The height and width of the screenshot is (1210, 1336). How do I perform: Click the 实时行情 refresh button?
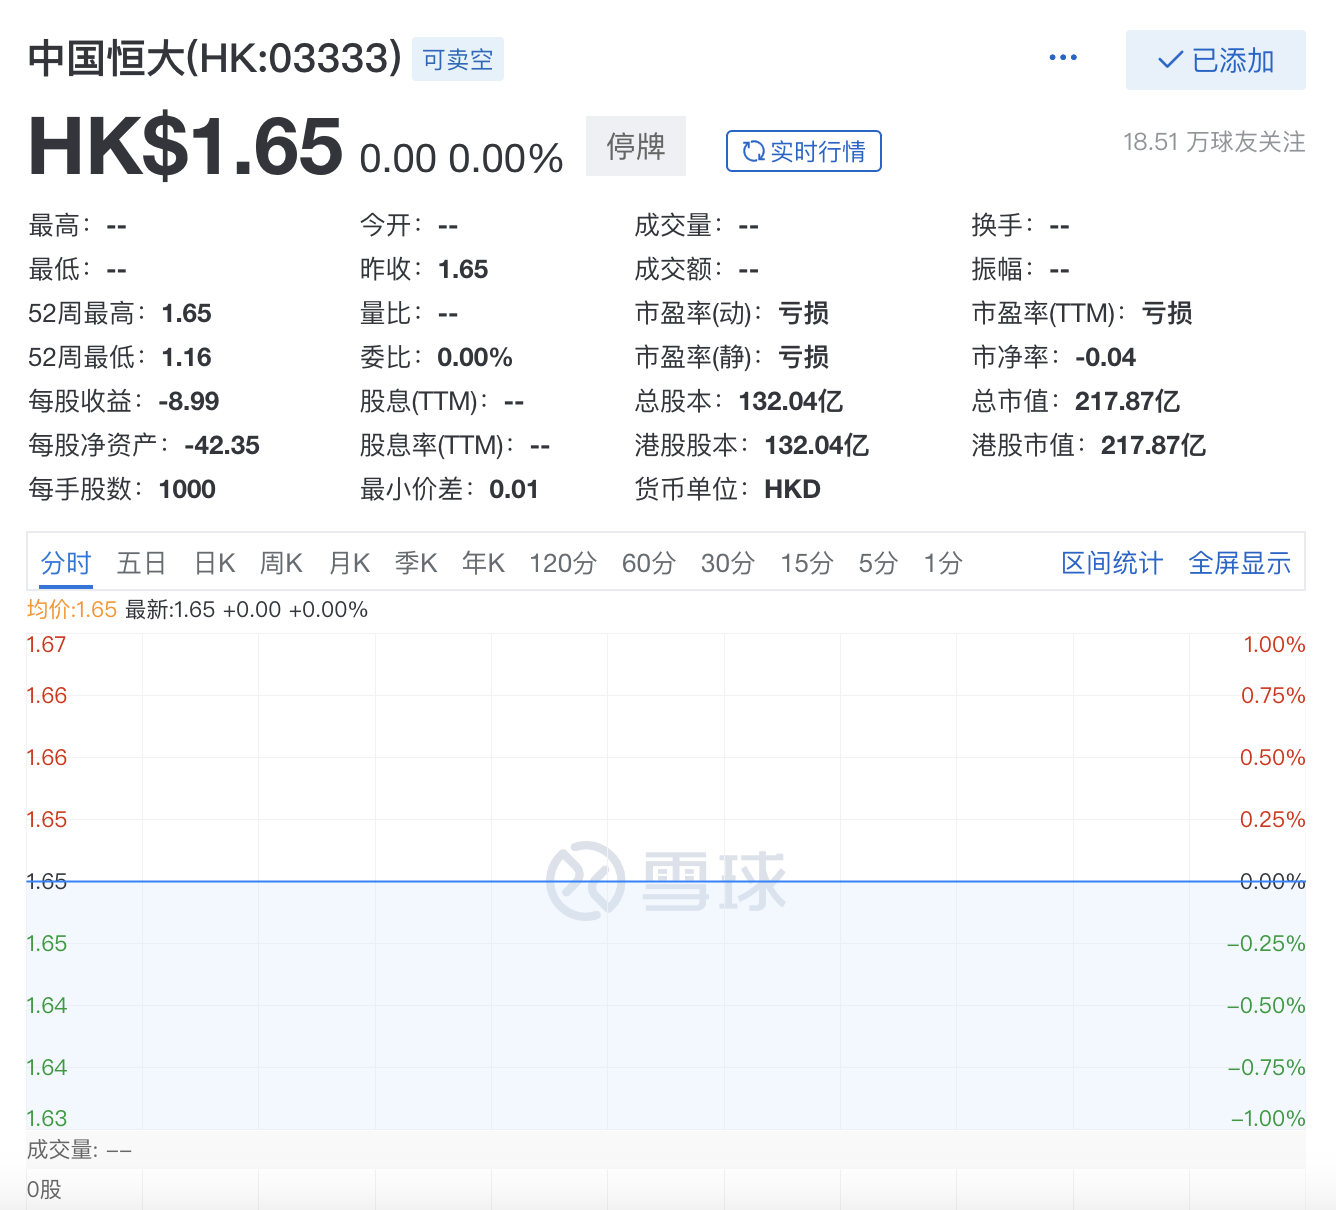tap(803, 151)
